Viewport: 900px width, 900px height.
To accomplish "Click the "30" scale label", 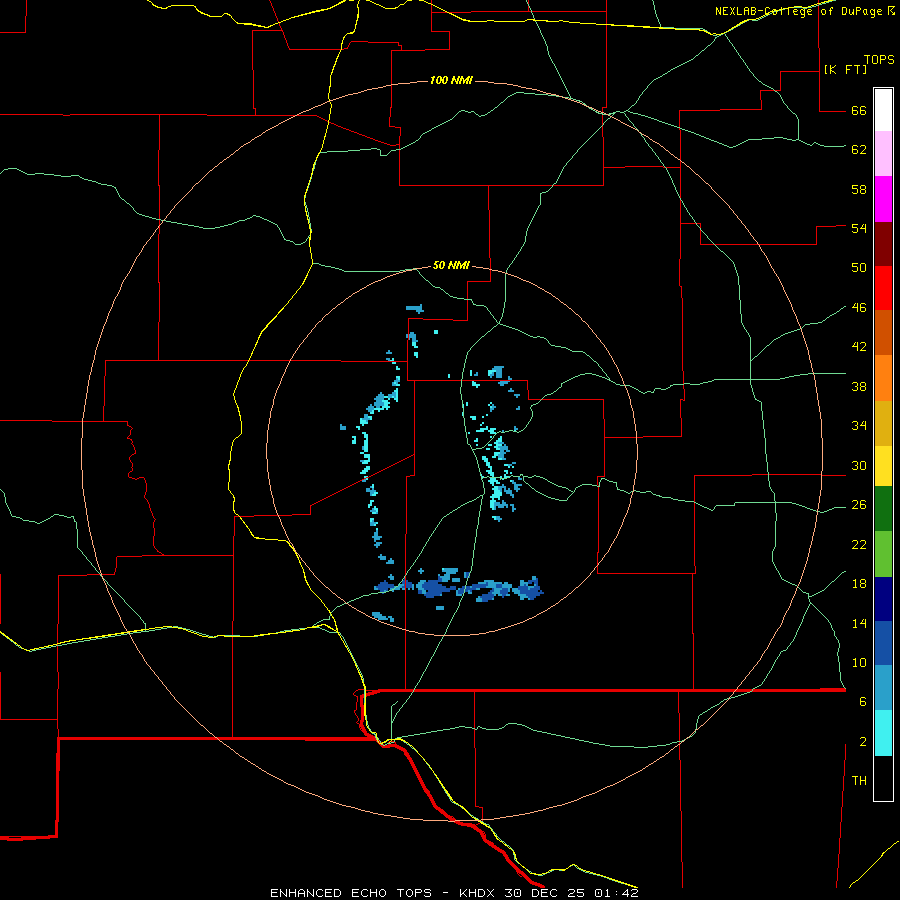I will click(859, 465).
